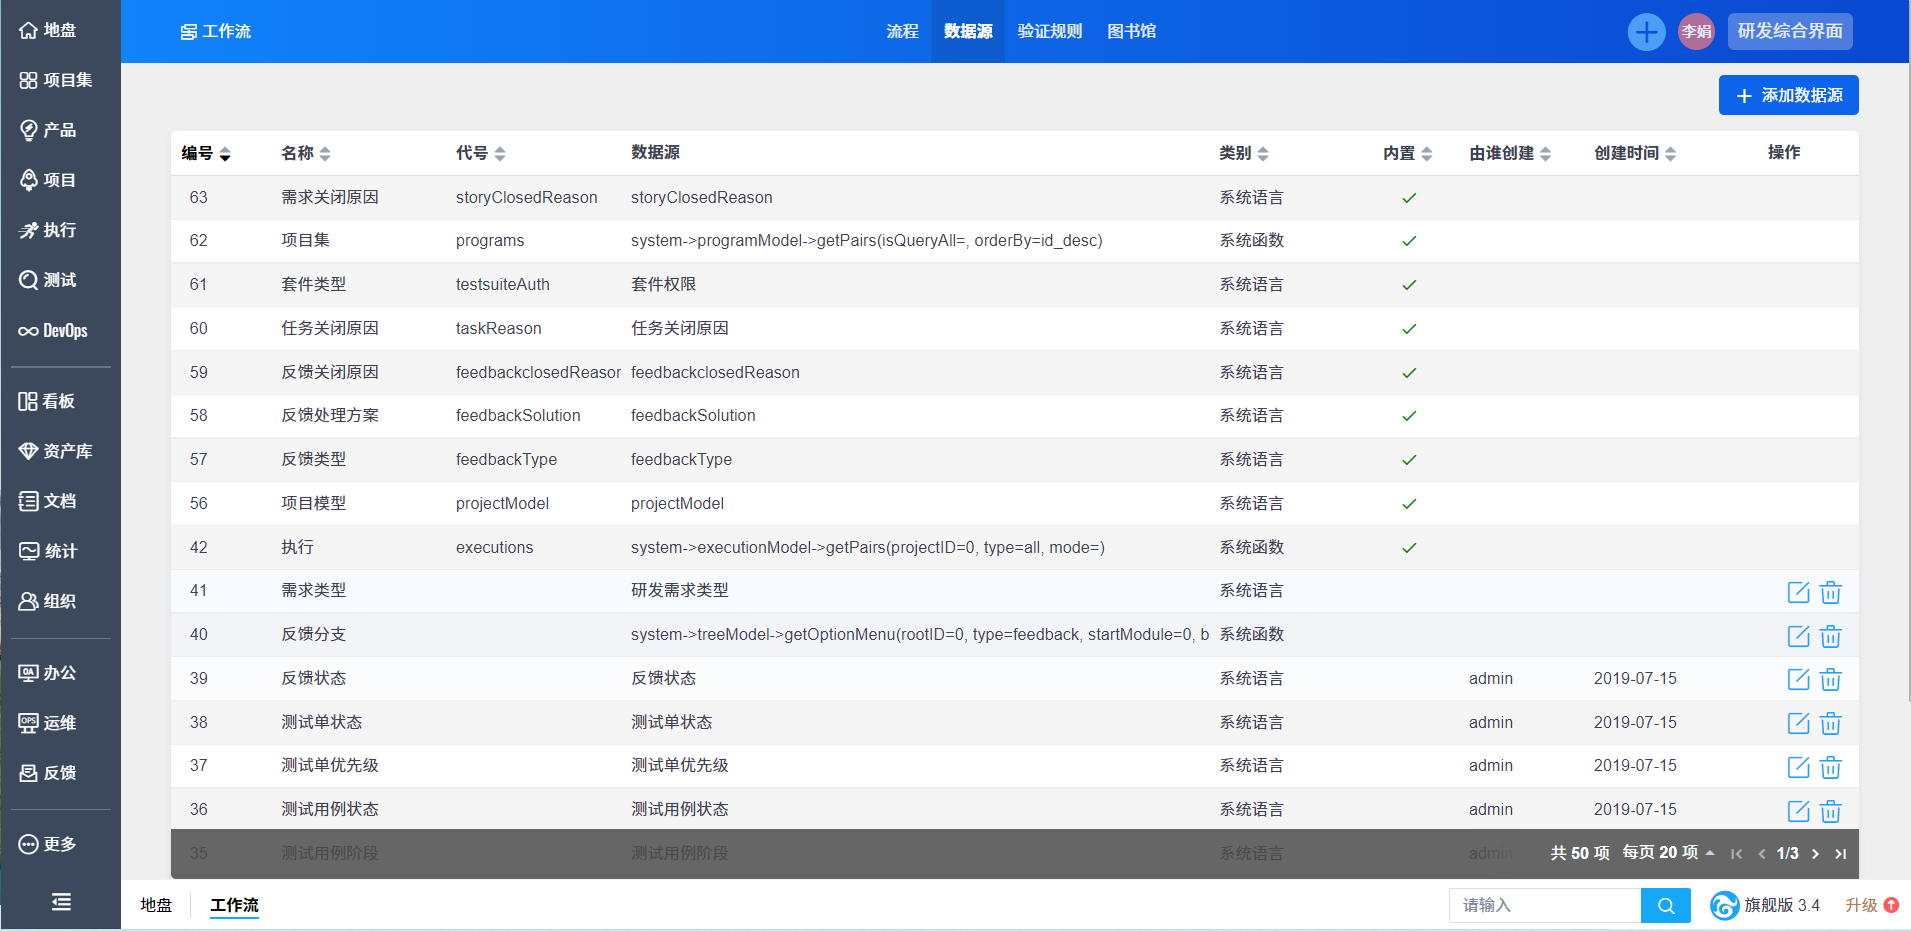Collapse the sidebar with the bottom menu icon
This screenshot has width=1911, height=931.
pyautogui.click(x=61, y=902)
